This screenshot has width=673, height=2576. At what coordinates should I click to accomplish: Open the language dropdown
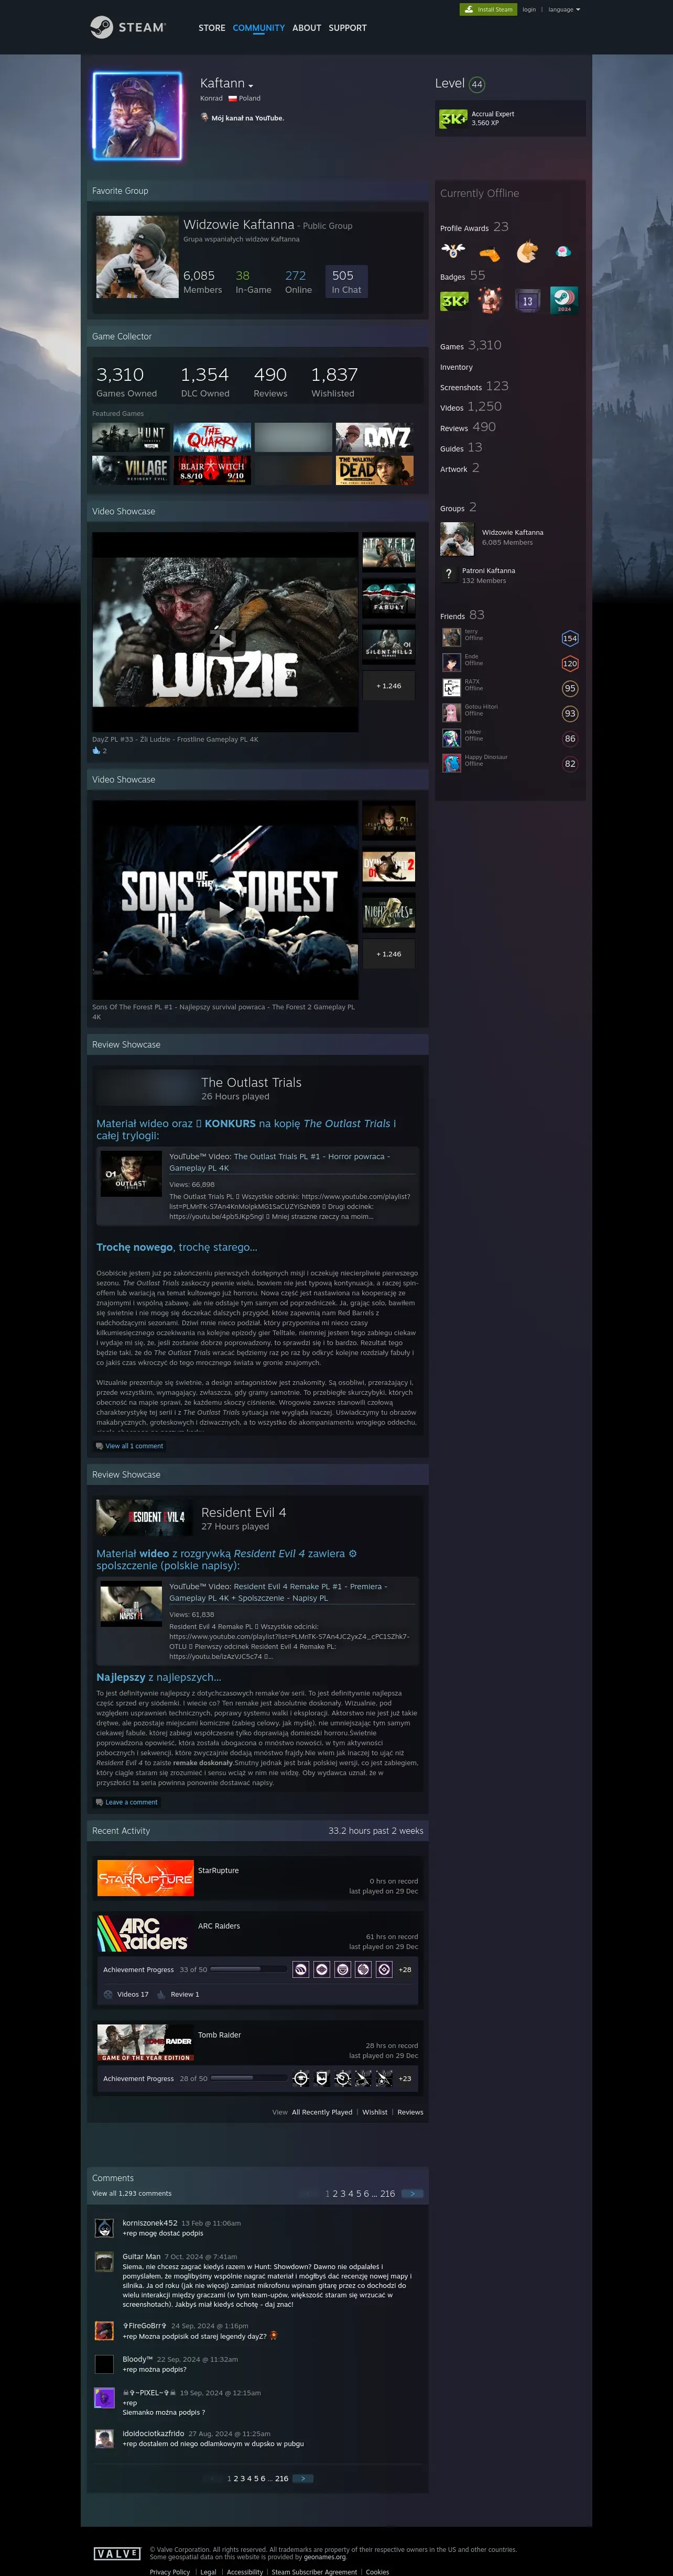(564, 10)
